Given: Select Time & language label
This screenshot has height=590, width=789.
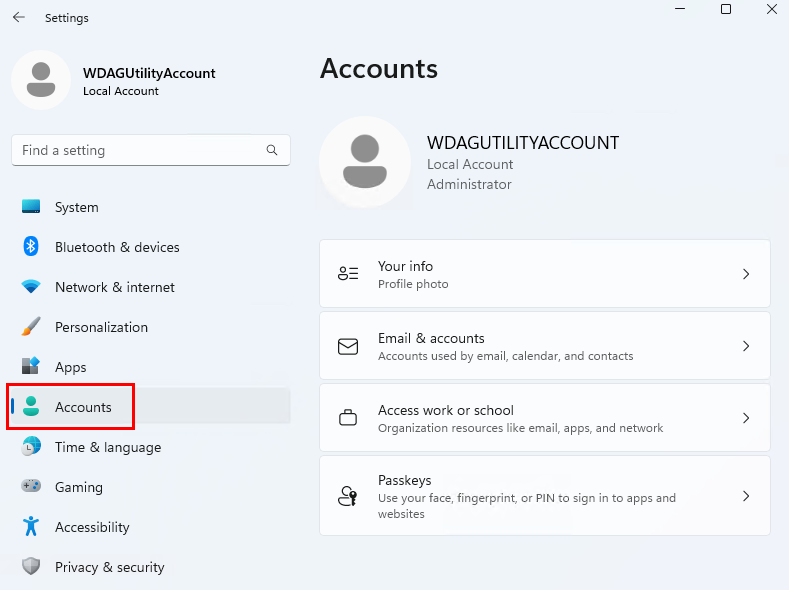Looking at the screenshot, I should (108, 447).
